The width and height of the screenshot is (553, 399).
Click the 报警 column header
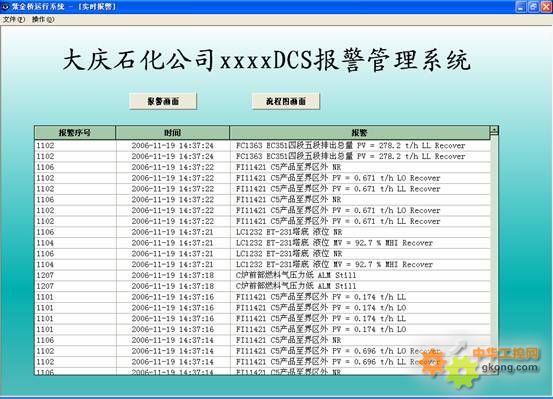pos(360,133)
